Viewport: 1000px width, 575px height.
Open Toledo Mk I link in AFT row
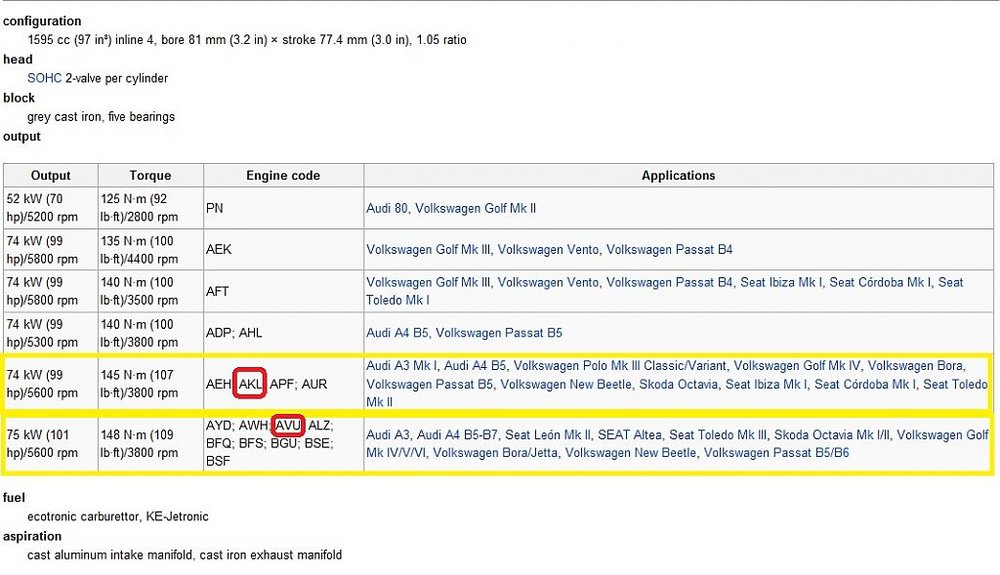[398, 300]
